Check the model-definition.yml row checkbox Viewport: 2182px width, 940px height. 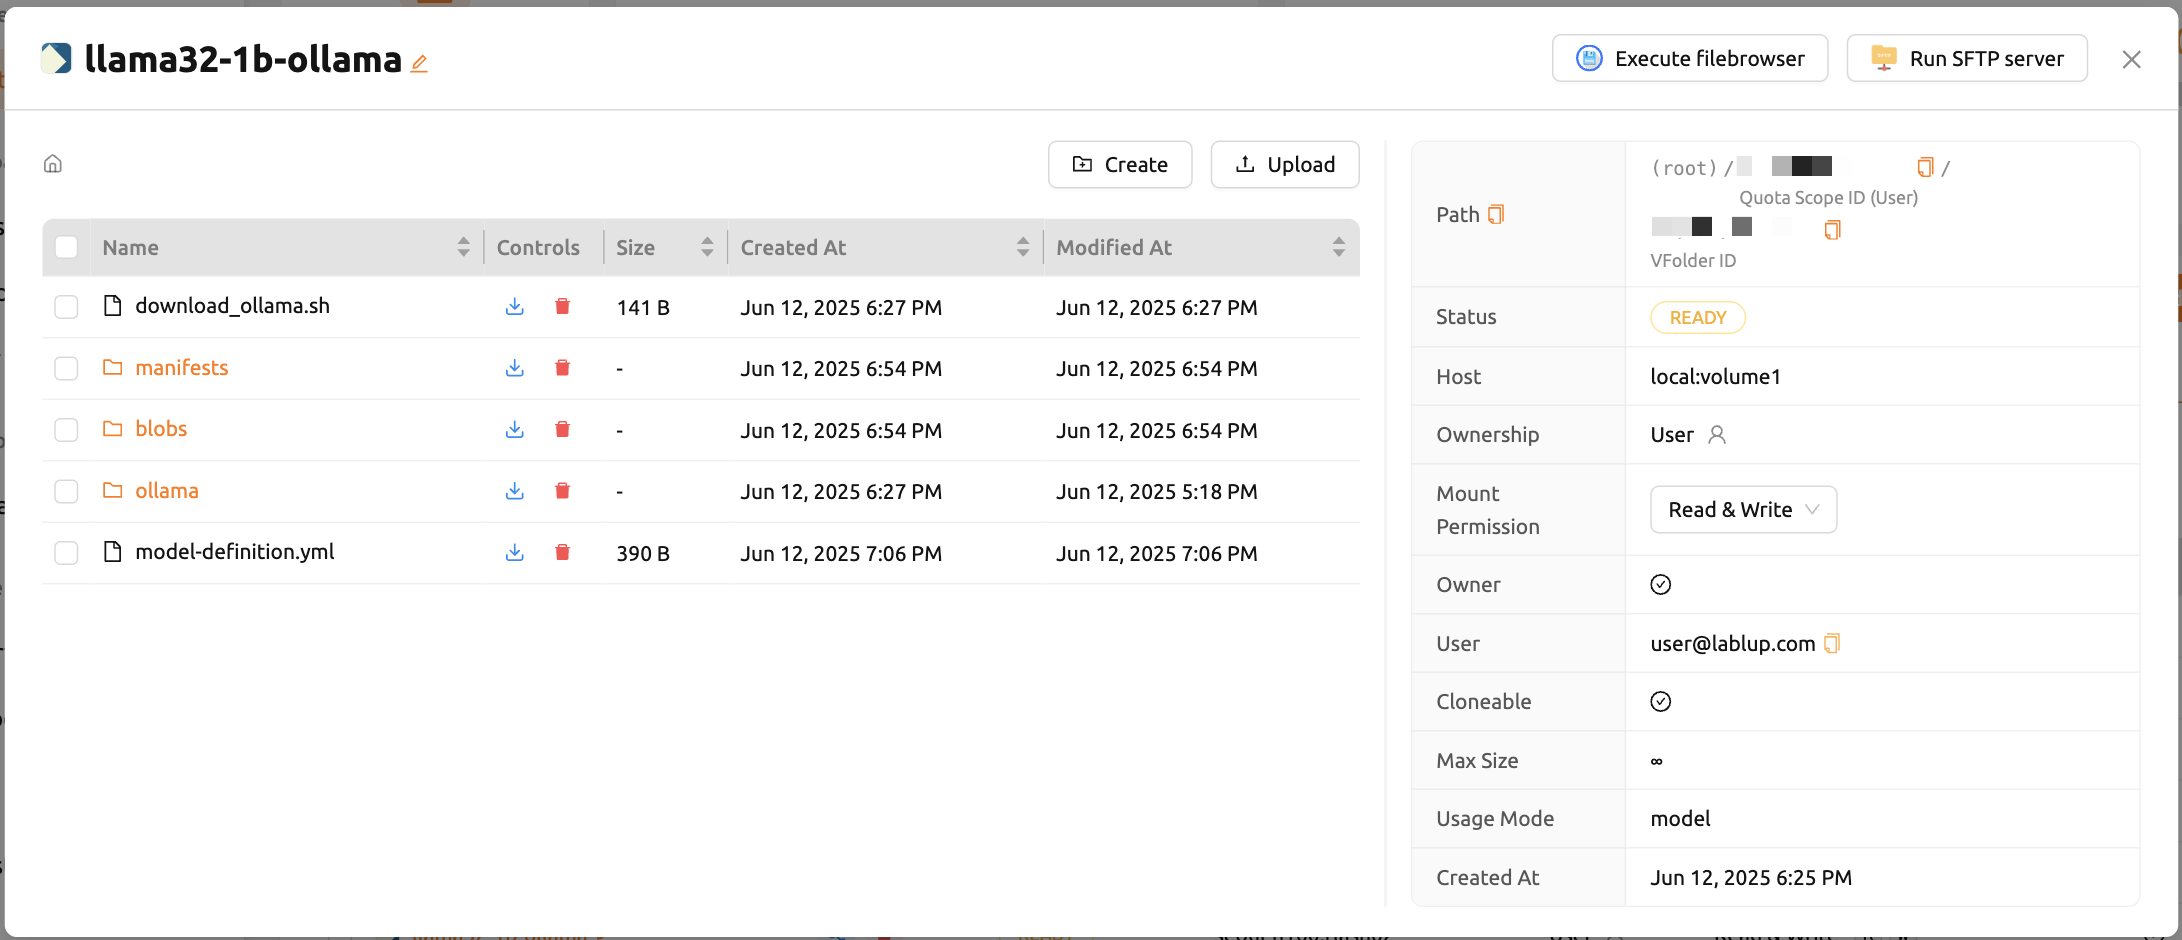[67, 552]
